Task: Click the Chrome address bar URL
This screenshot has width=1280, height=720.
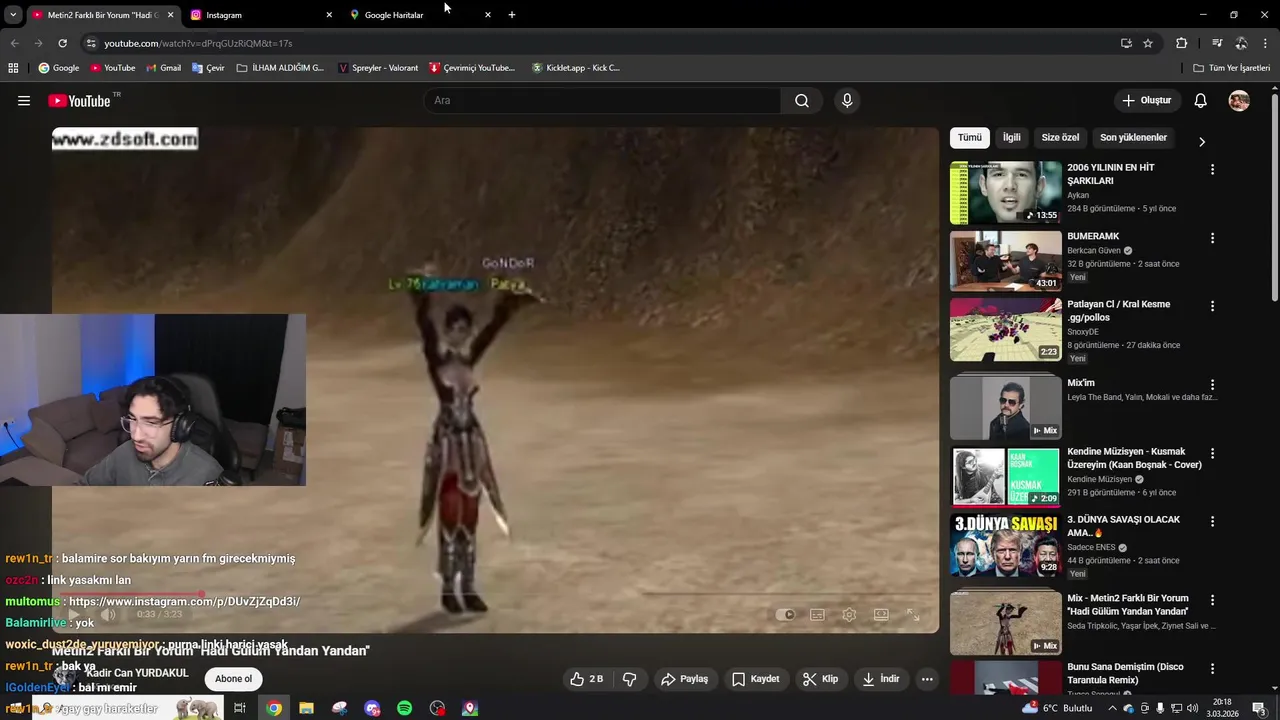Action: 198,44
